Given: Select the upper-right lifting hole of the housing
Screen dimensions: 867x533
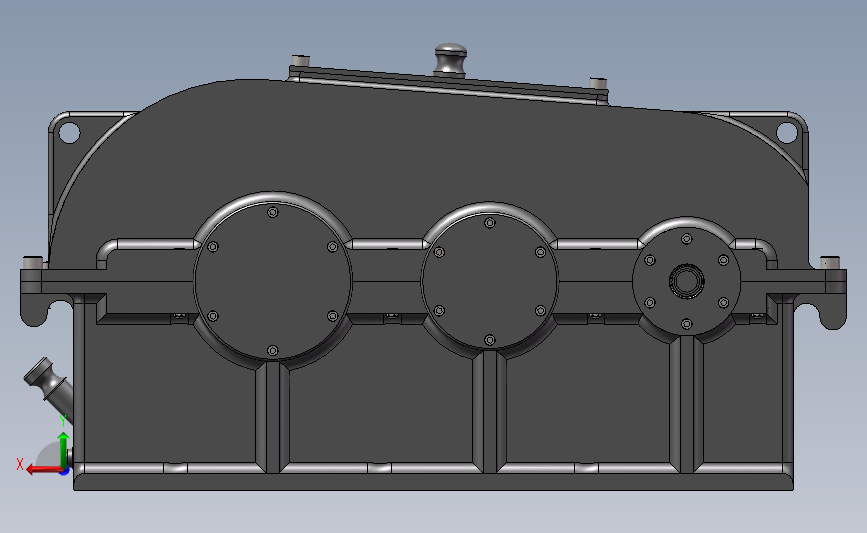Looking at the screenshot, I should tap(787, 133).
